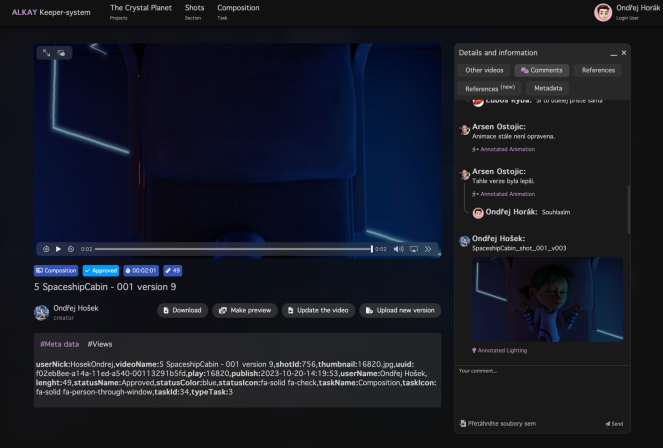
Task: Click the reply text 'Souhlasím'
Action: pyautogui.click(x=556, y=212)
